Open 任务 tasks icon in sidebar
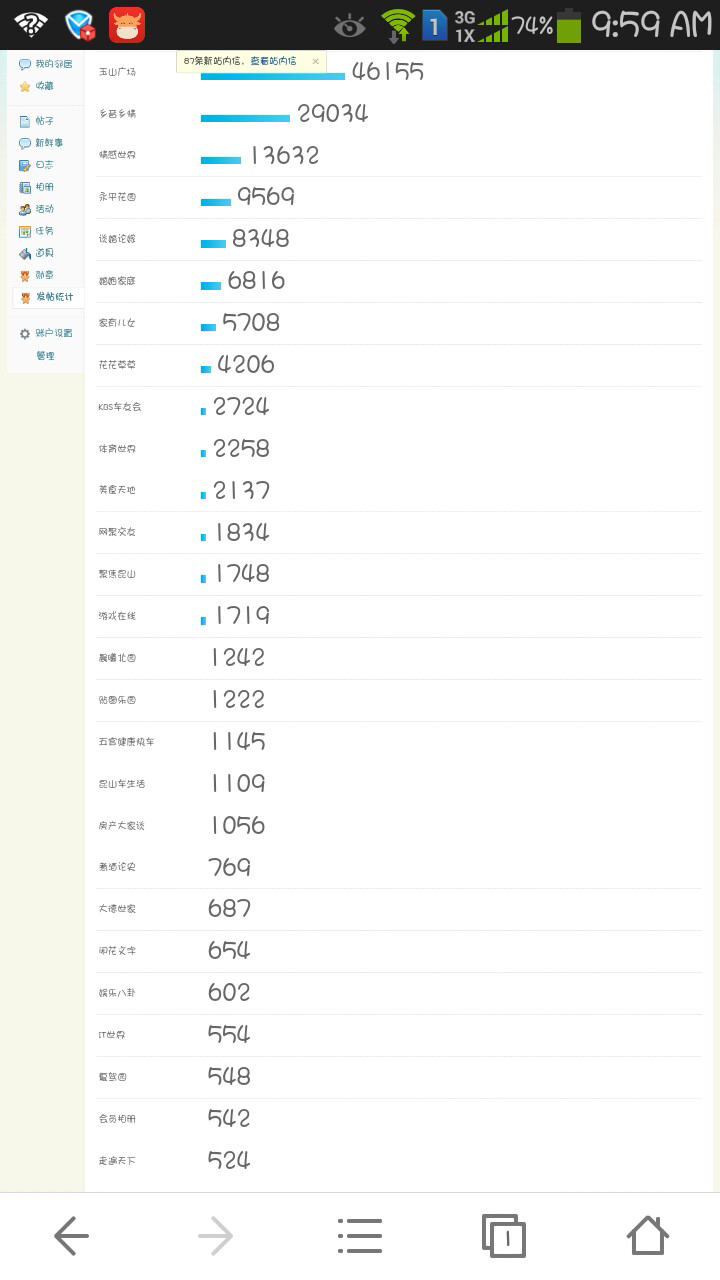720x1280 pixels. (25, 231)
